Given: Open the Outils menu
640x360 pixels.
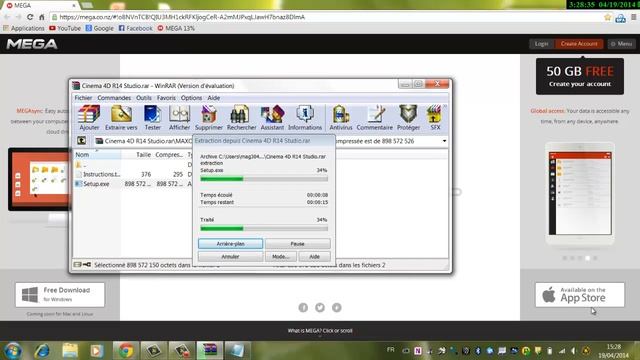Looking at the screenshot, I should pyautogui.click(x=144, y=98).
